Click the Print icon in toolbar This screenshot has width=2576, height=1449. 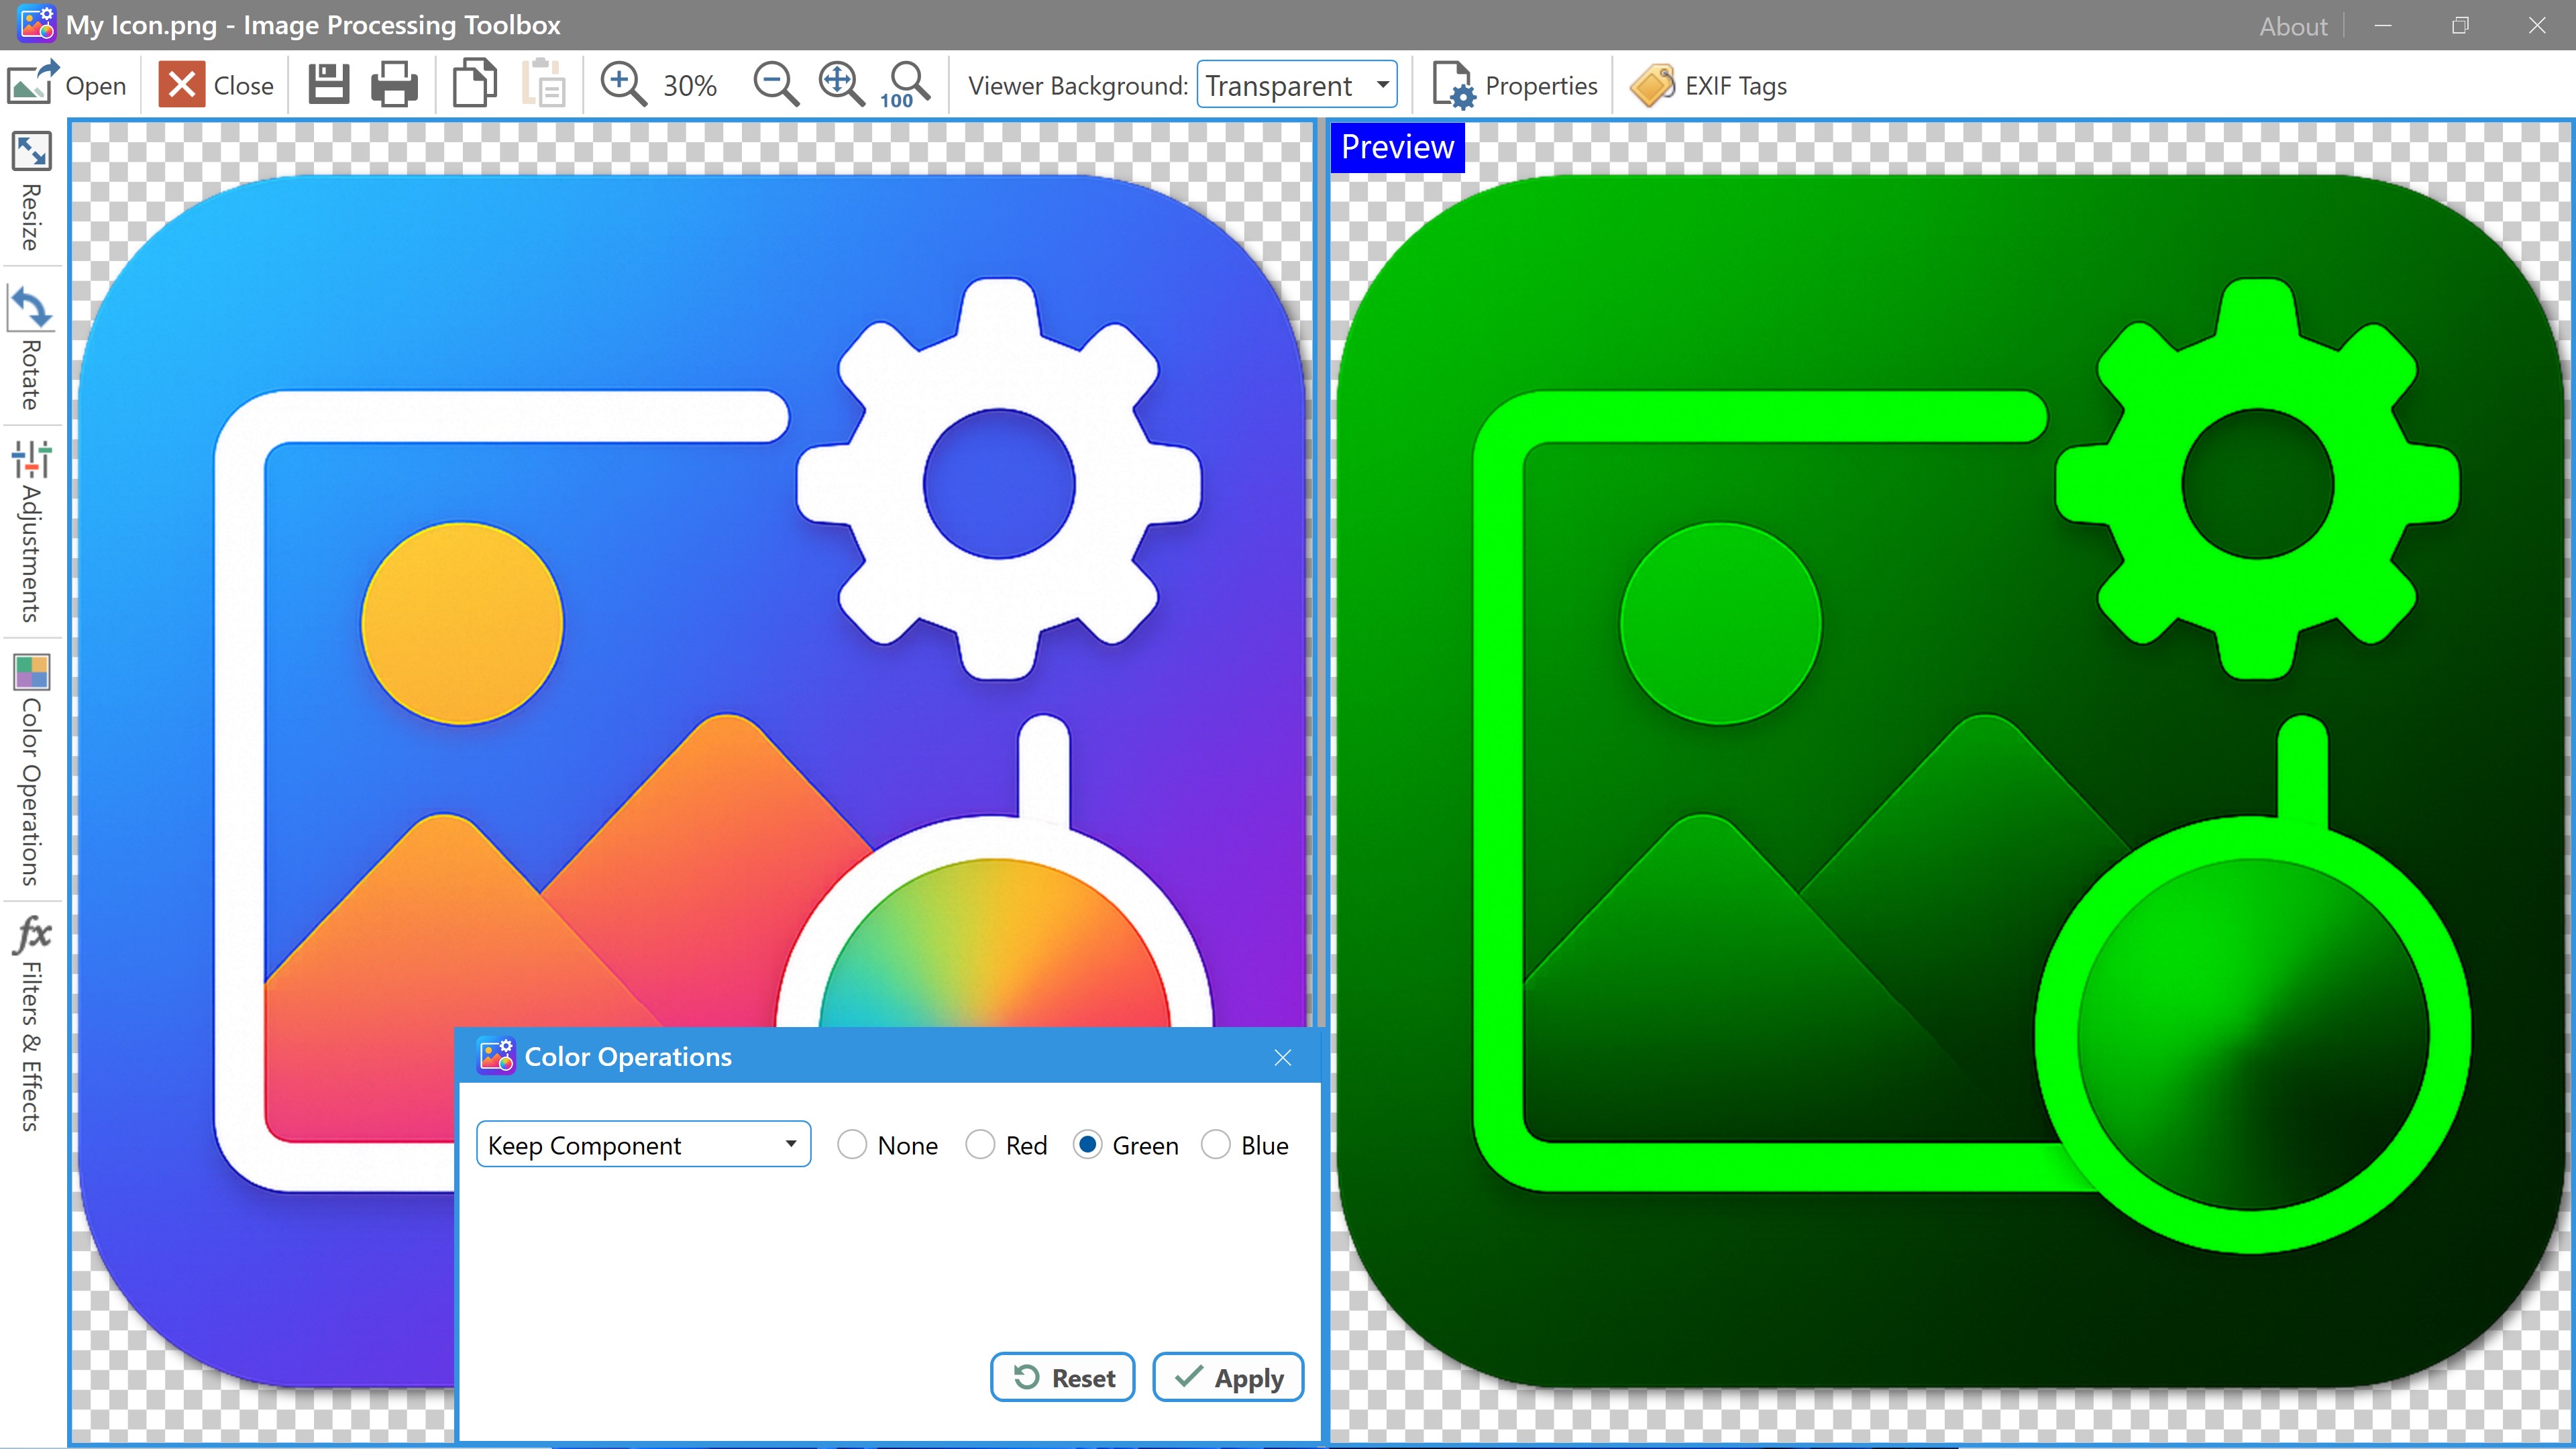click(394, 84)
